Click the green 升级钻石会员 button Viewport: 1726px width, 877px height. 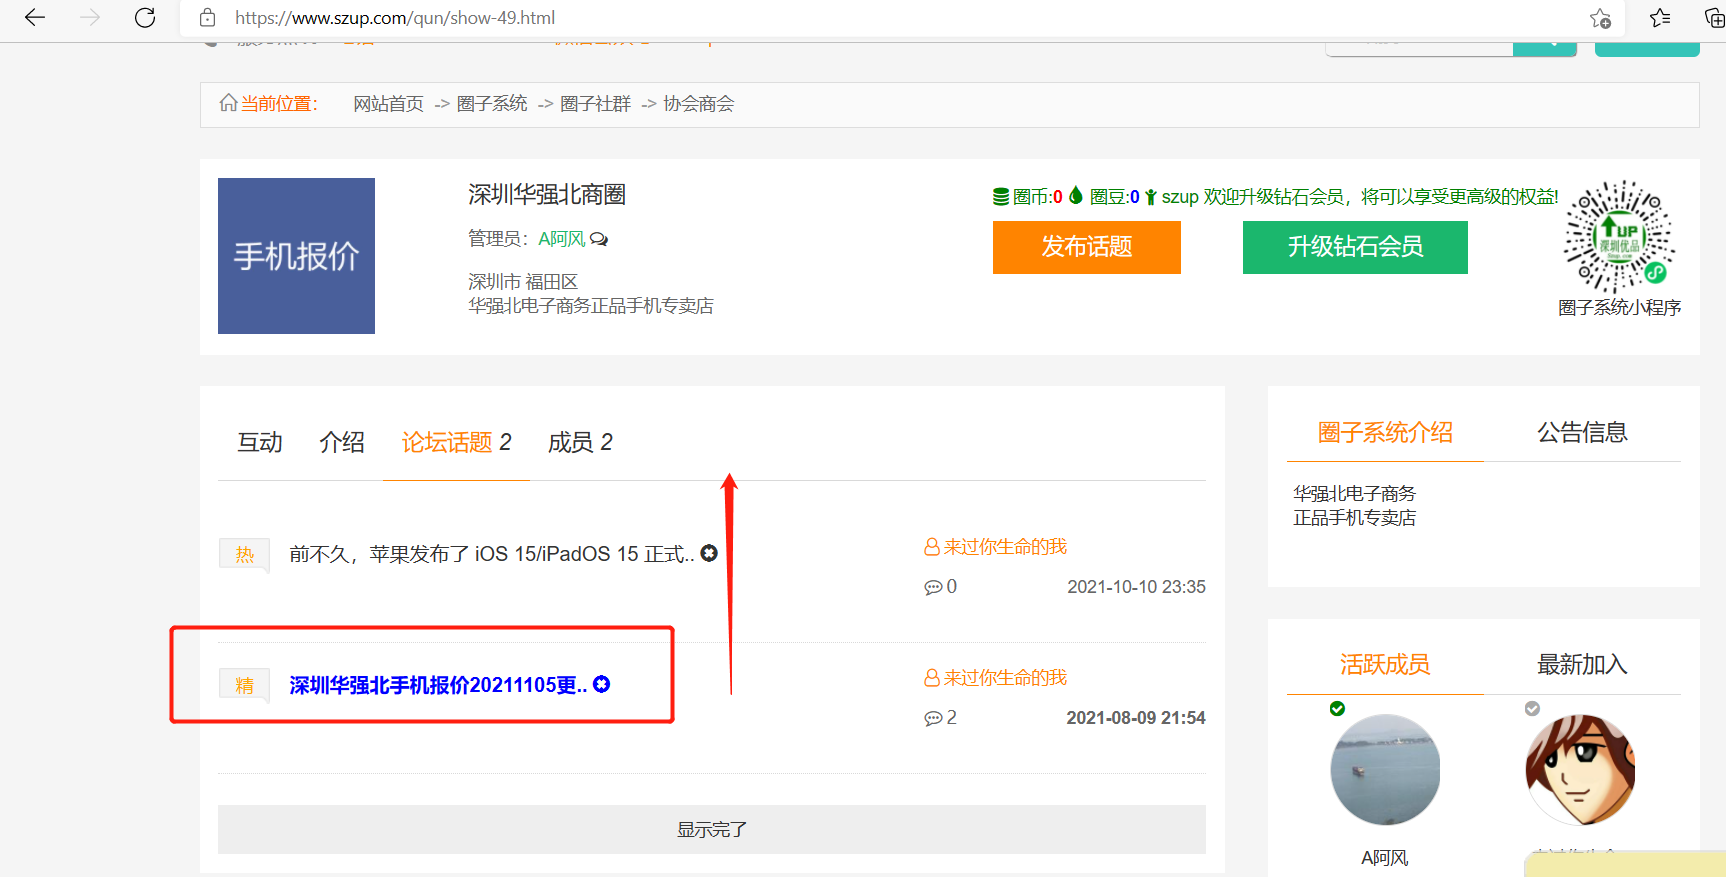pos(1355,247)
